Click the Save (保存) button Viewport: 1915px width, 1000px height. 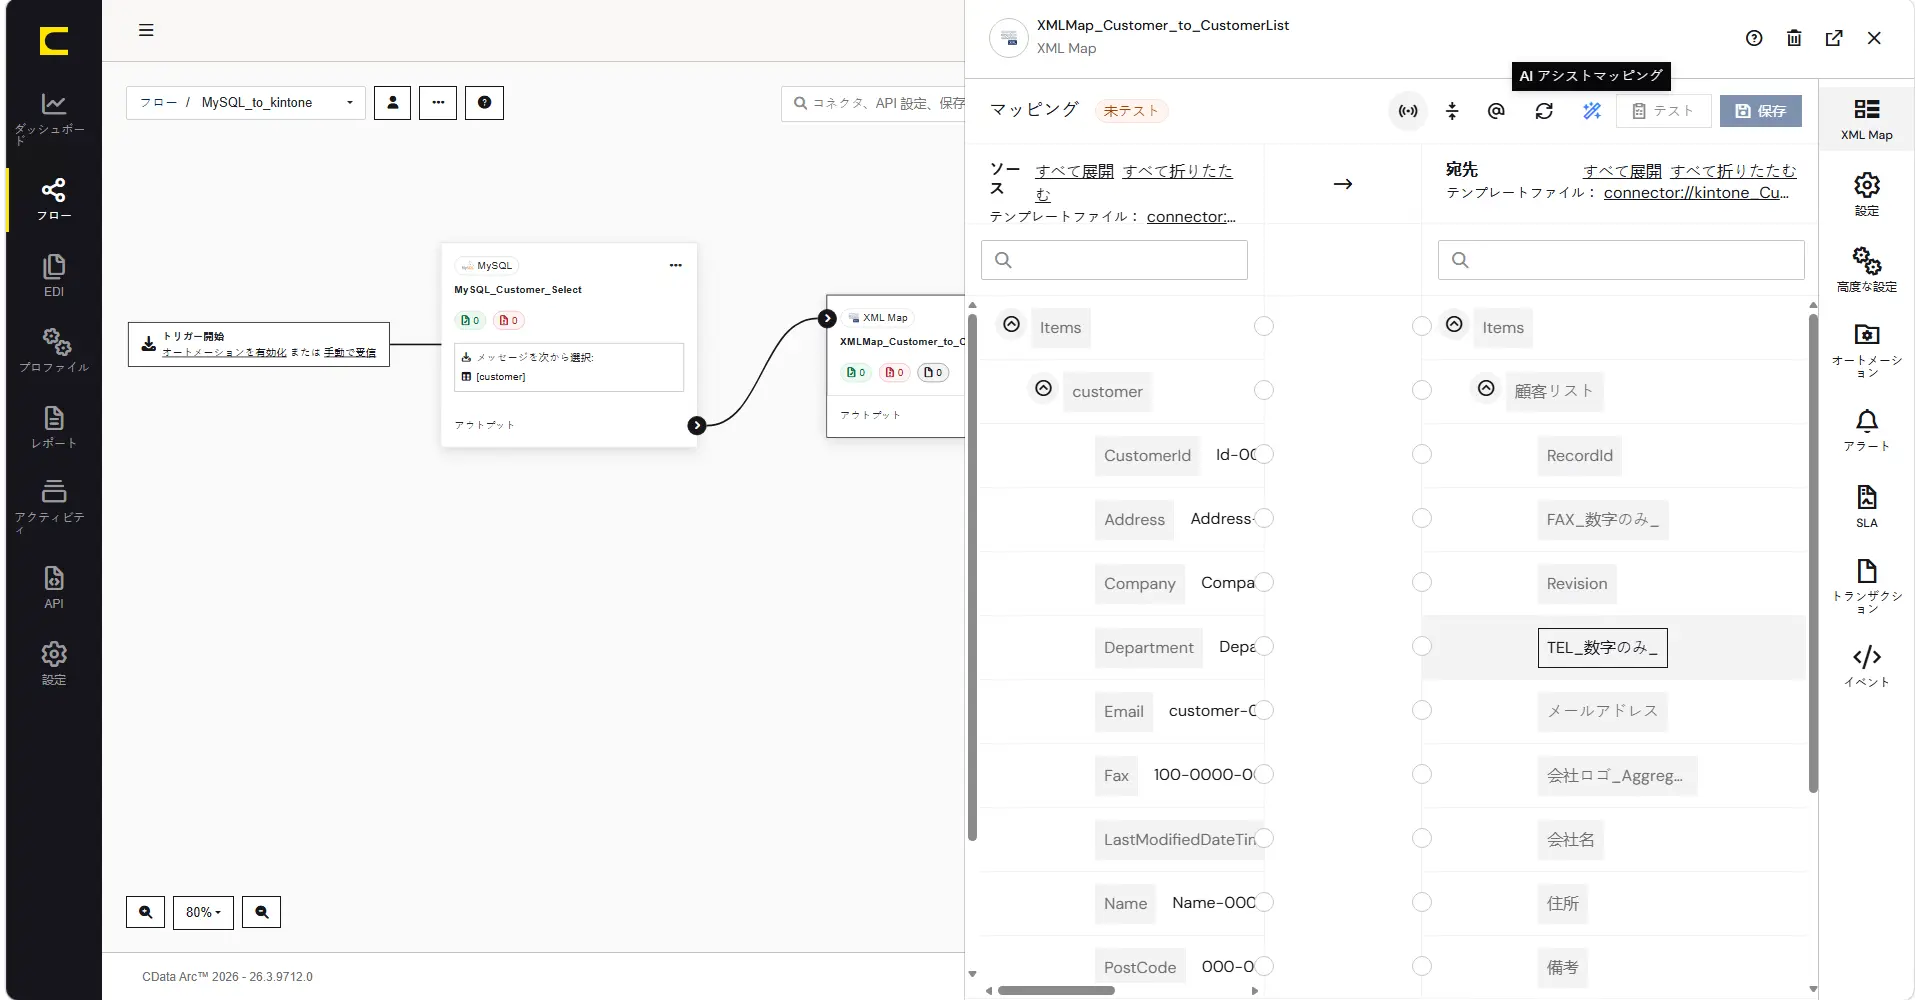click(x=1761, y=111)
